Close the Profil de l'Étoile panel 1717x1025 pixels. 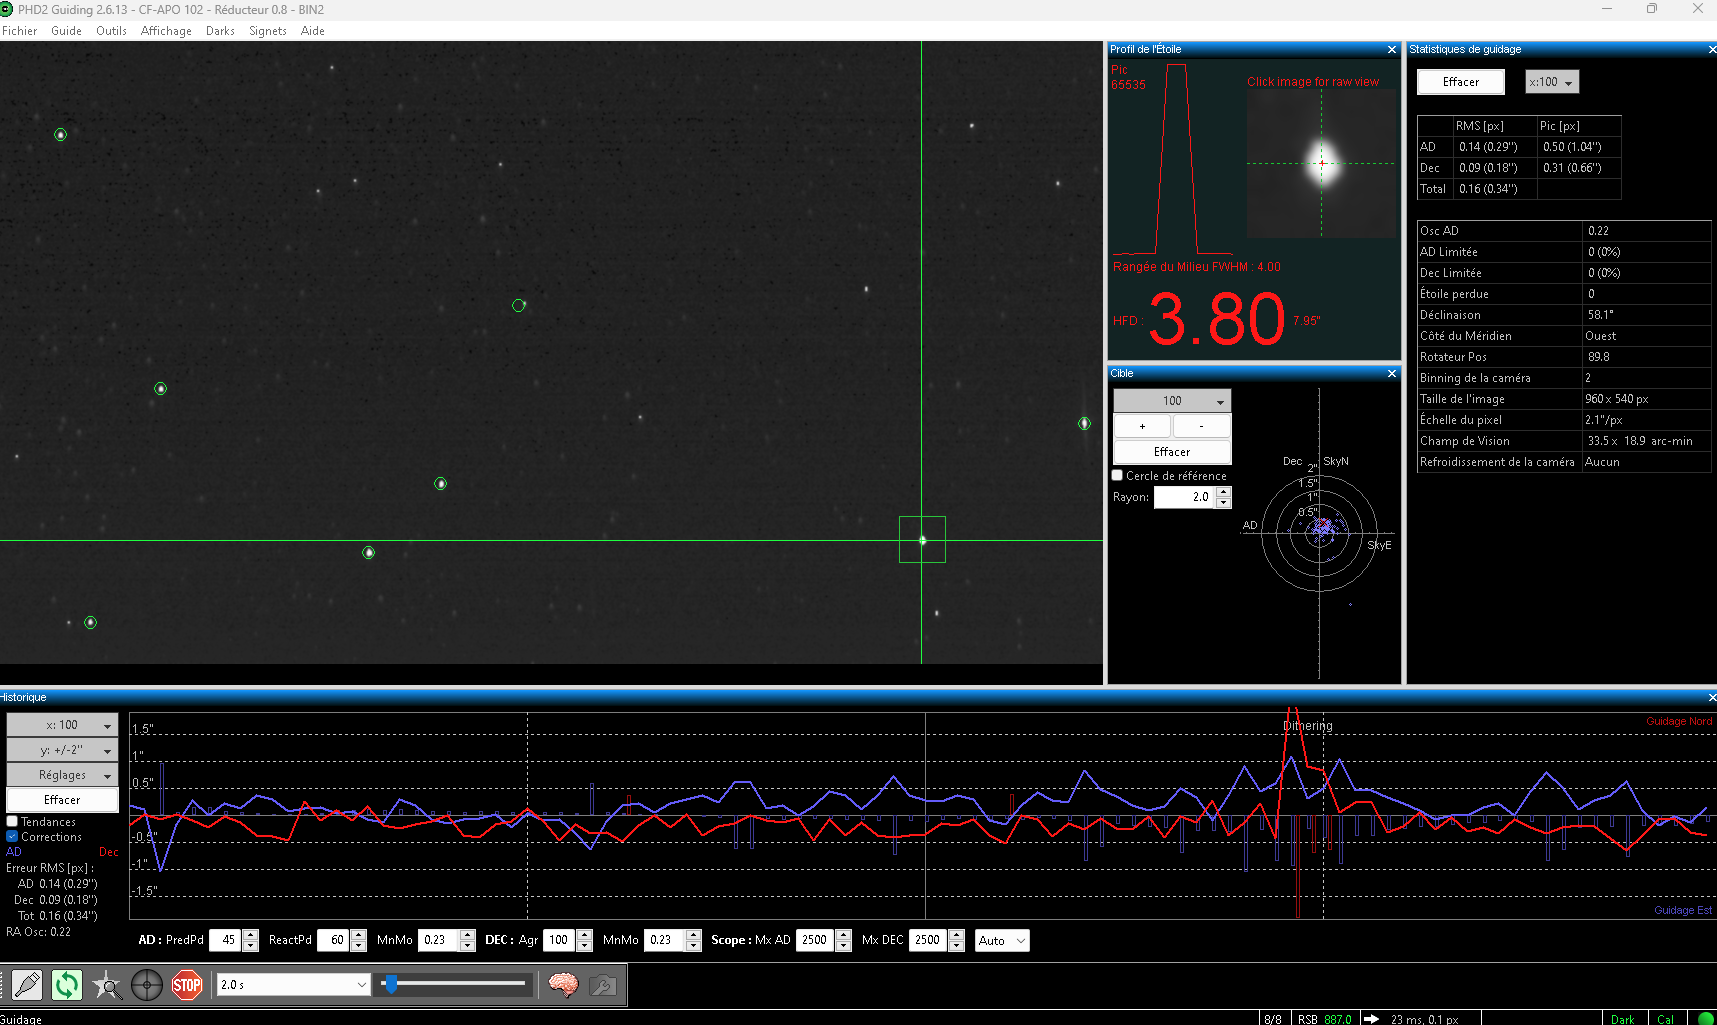[x=1391, y=49]
